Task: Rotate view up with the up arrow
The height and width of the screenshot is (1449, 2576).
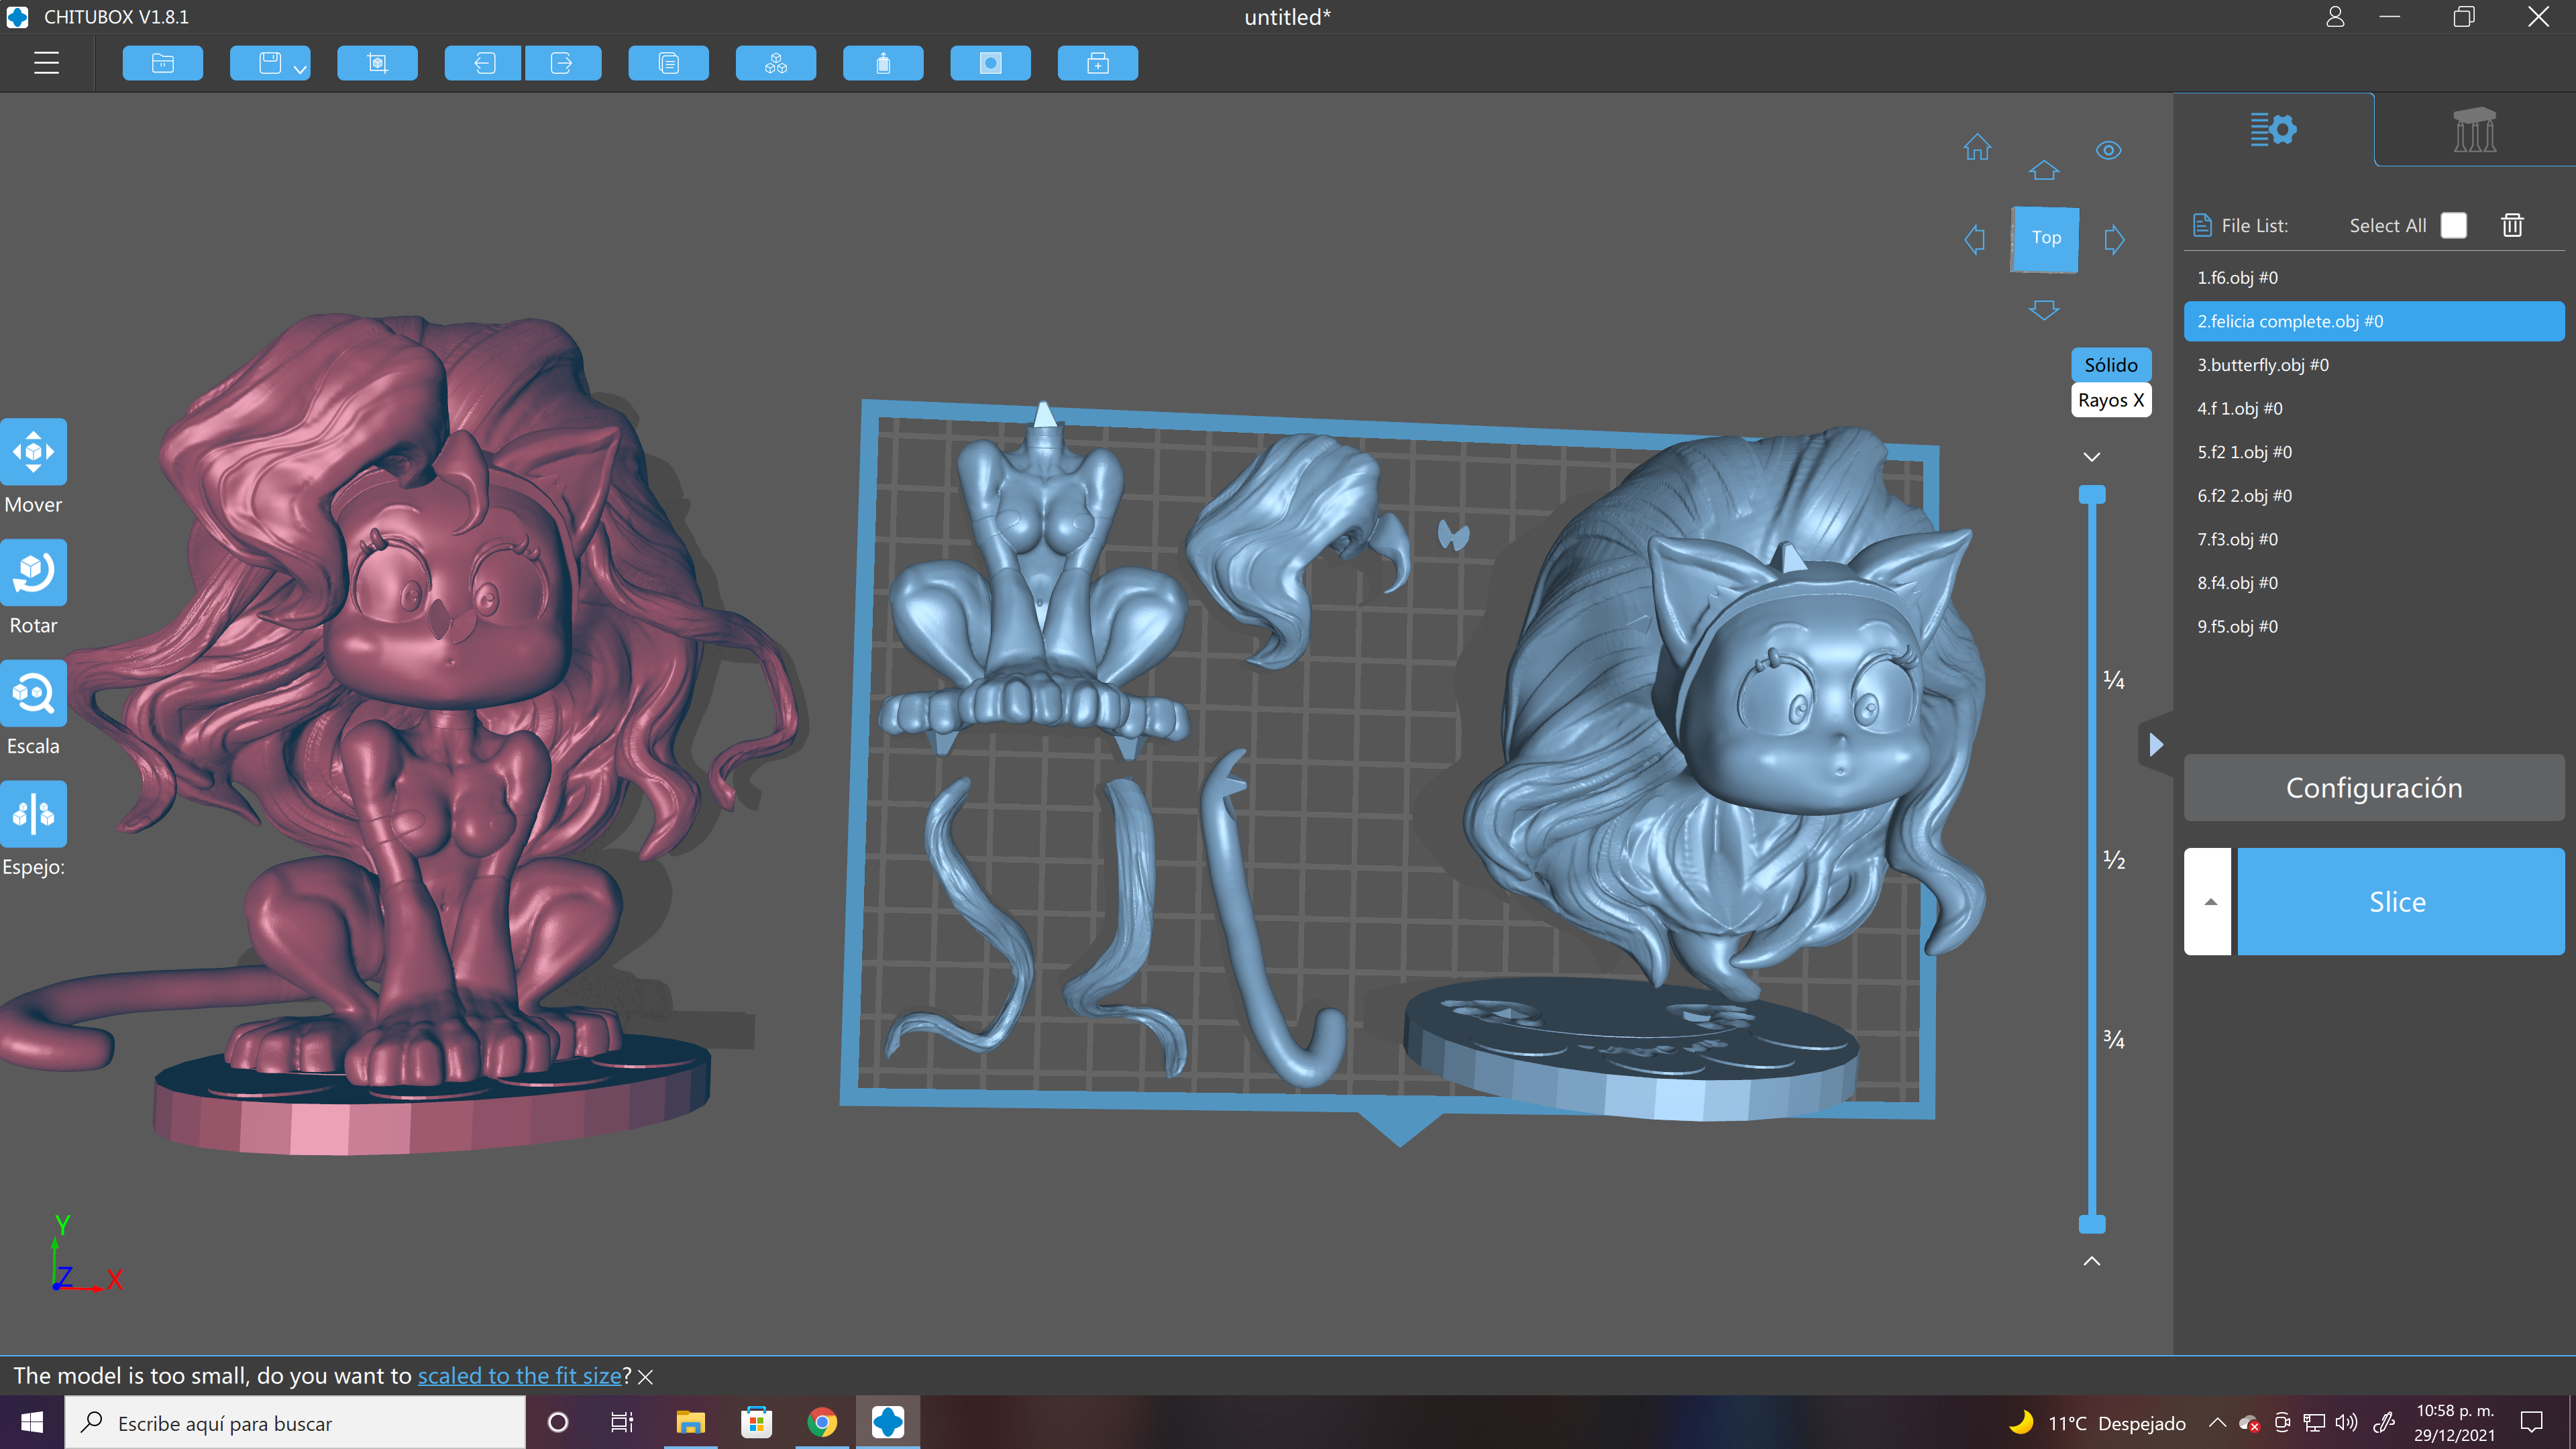Action: (x=2044, y=170)
